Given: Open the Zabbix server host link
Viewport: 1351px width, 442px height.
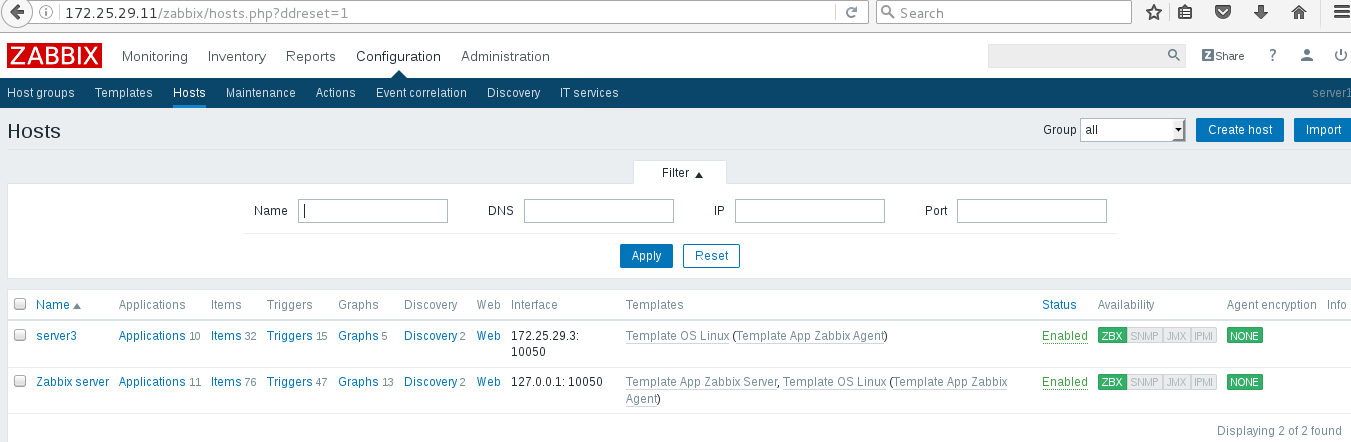Looking at the screenshot, I should 73,382.
